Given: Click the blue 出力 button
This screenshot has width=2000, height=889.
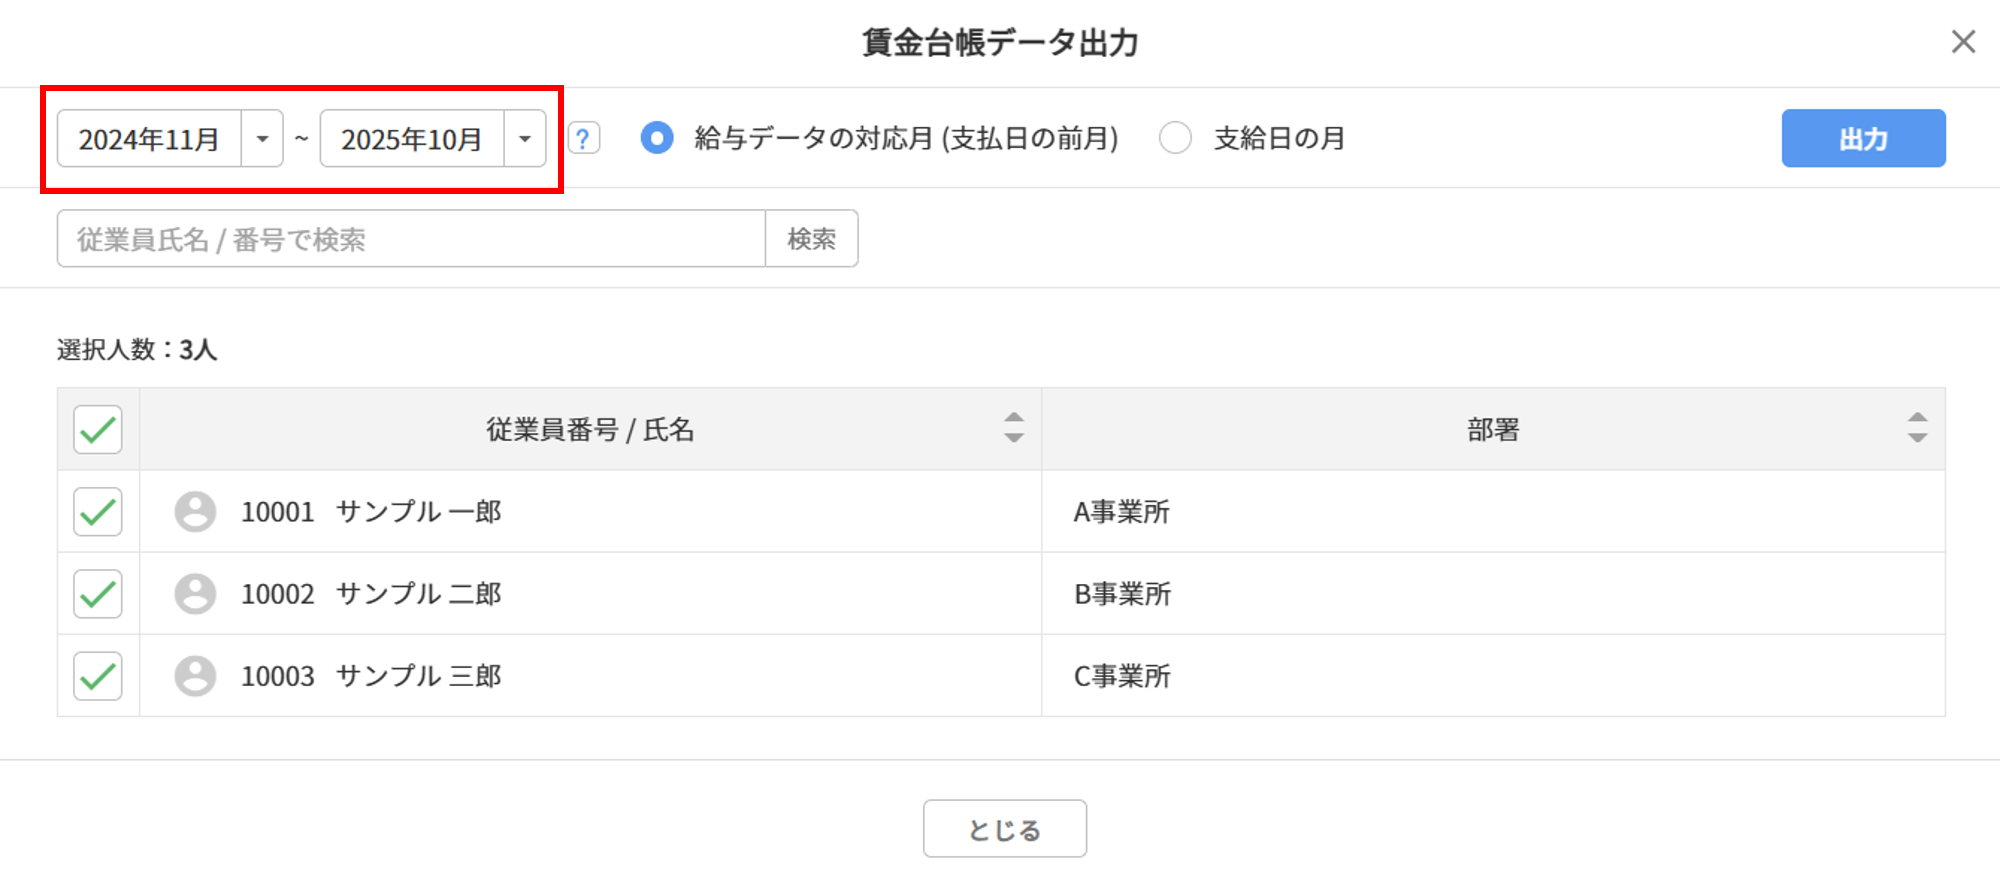Looking at the screenshot, I should coord(1863,138).
